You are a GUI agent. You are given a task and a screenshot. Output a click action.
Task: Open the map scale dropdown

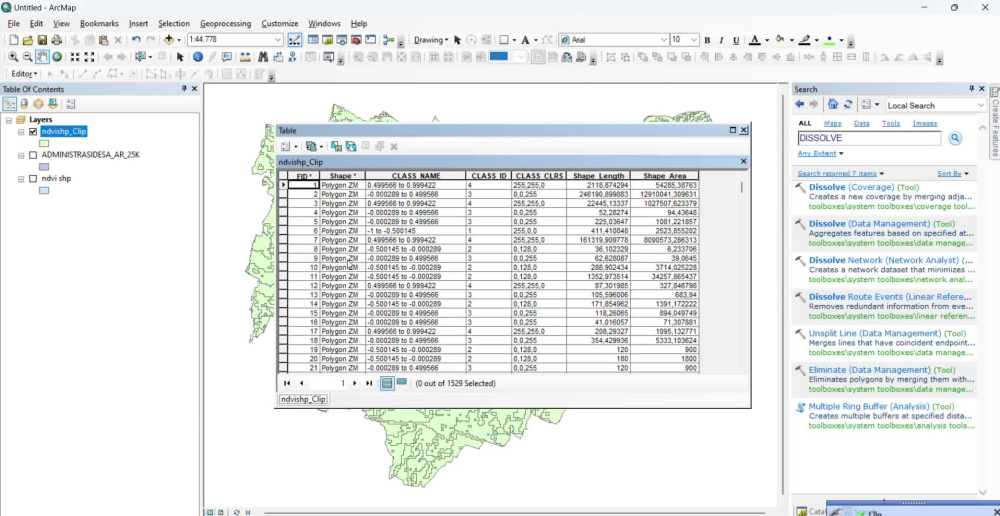click(277, 40)
